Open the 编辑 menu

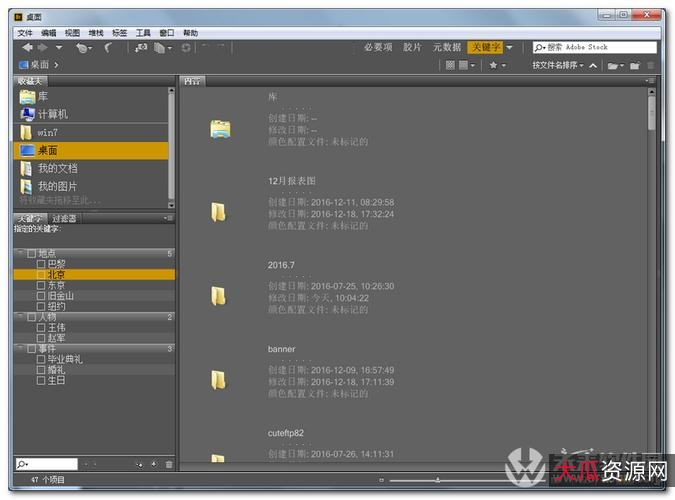click(49, 33)
